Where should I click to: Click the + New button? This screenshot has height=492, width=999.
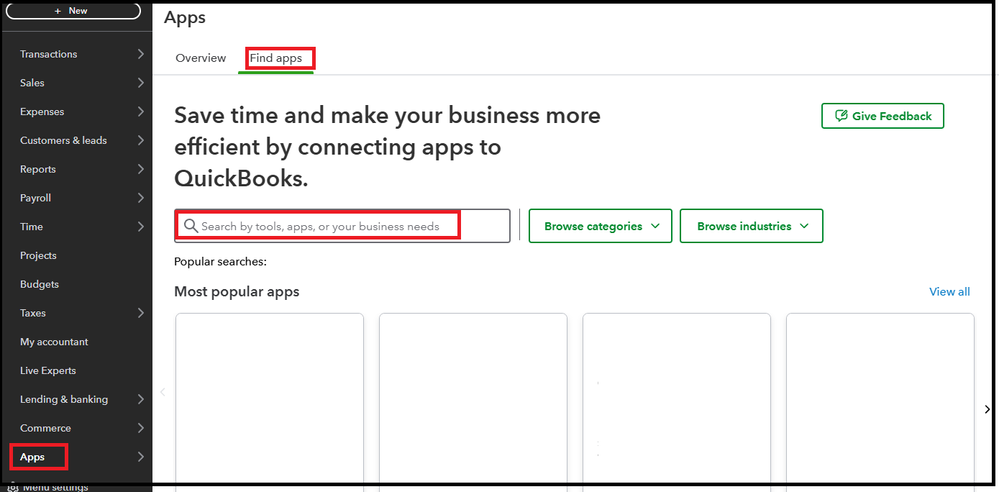click(73, 11)
